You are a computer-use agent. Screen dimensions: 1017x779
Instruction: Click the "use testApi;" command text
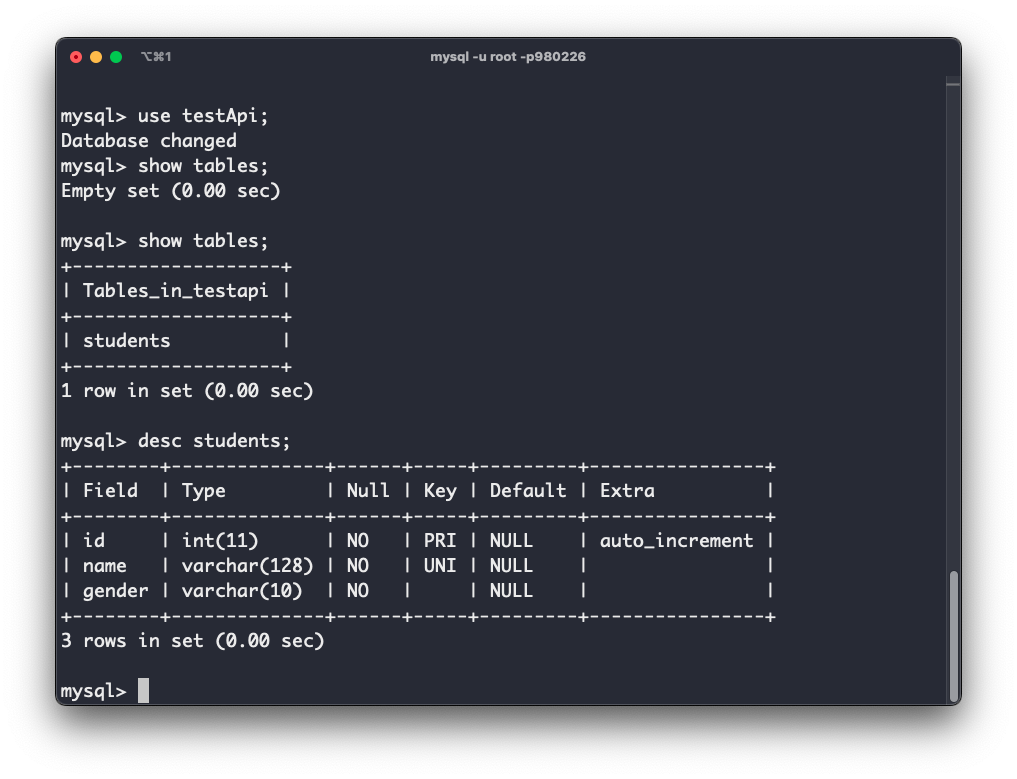(204, 116)
